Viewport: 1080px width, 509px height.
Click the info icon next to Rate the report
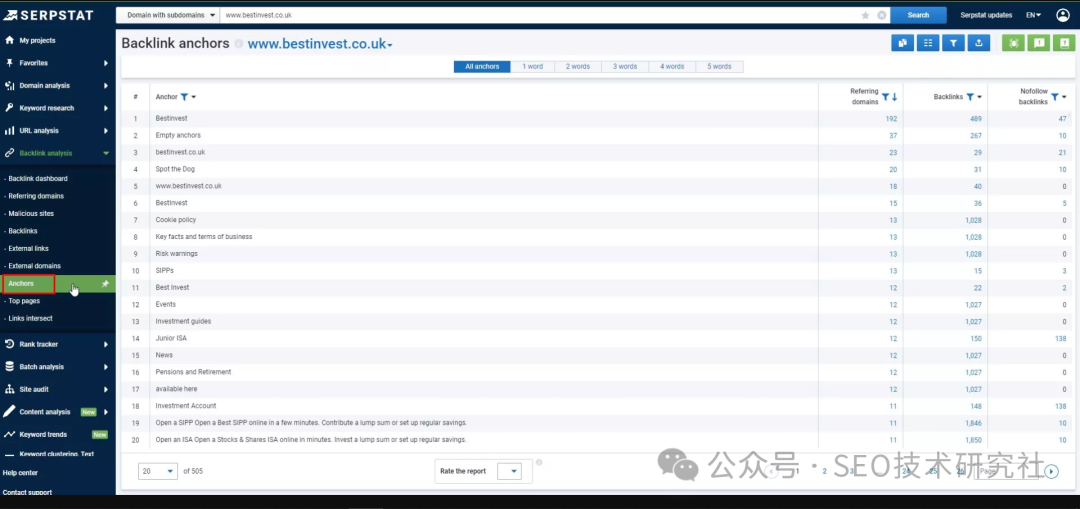pos(539,462)
